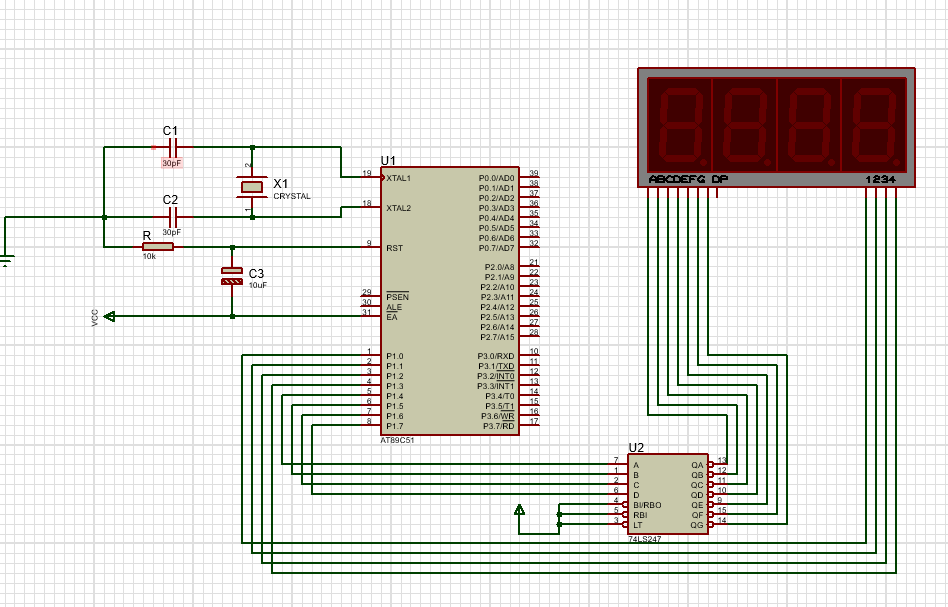Click the LT pin label on U2
948x607 pixels.
[637, 525]
